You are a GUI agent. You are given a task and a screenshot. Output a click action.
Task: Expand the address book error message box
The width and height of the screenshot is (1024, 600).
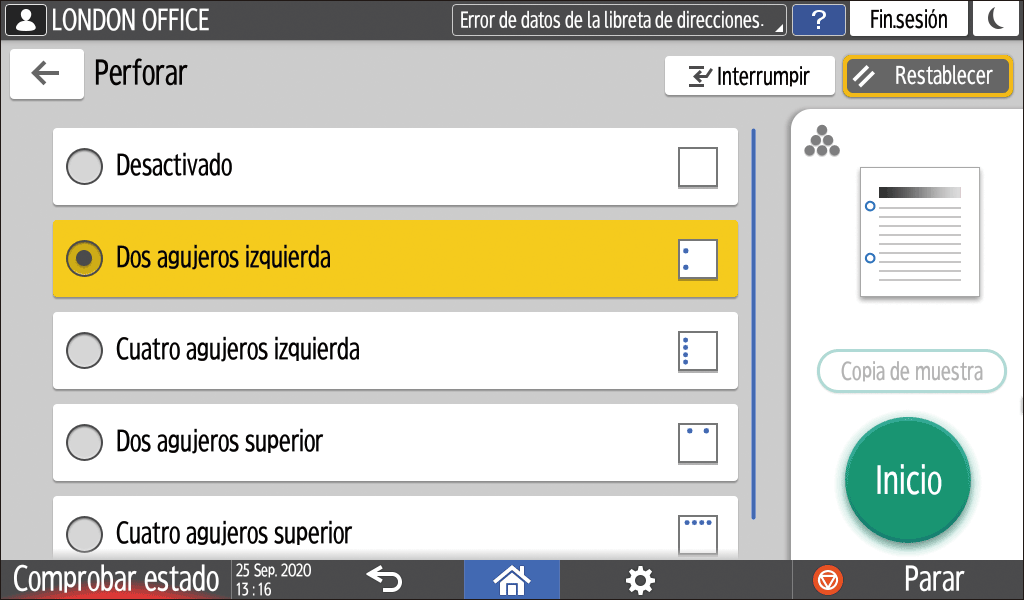(619, 20)
